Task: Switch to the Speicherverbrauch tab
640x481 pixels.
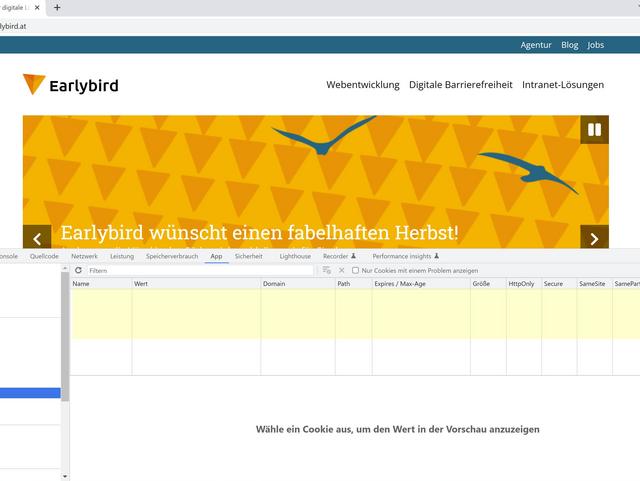Action: click(x=172, y=256)
